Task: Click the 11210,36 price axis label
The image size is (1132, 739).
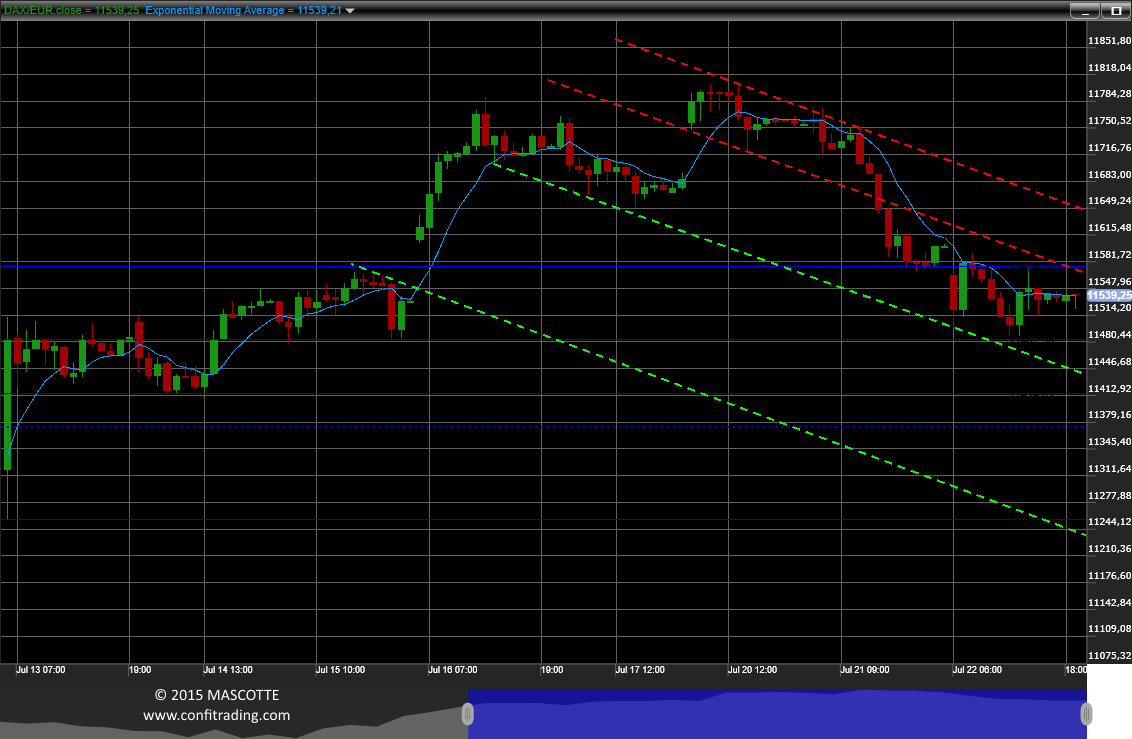Action: [x=1109, y=549]
